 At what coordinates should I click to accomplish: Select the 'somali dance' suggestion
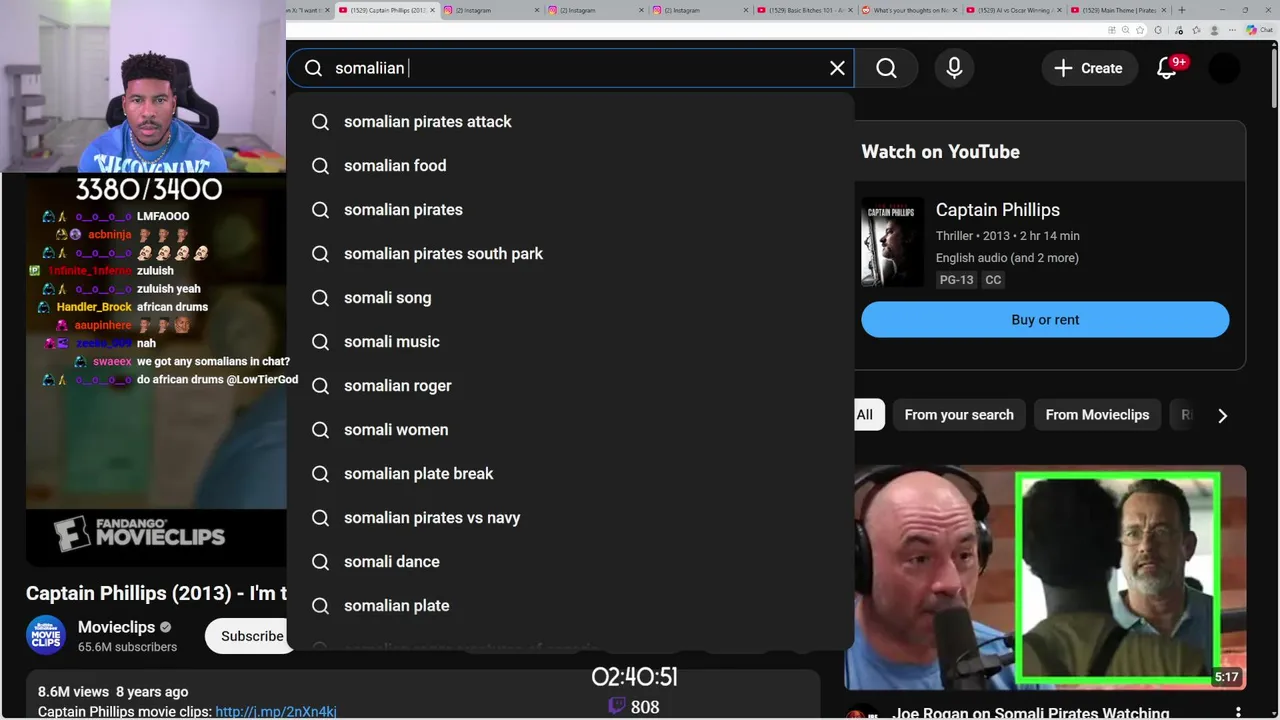570,562
